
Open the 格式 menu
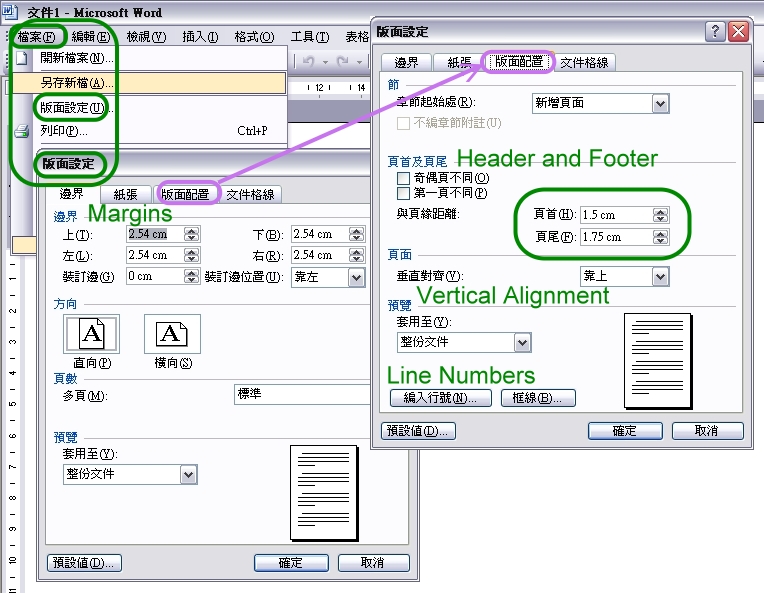pyautogui.click(x=254, y=37)
